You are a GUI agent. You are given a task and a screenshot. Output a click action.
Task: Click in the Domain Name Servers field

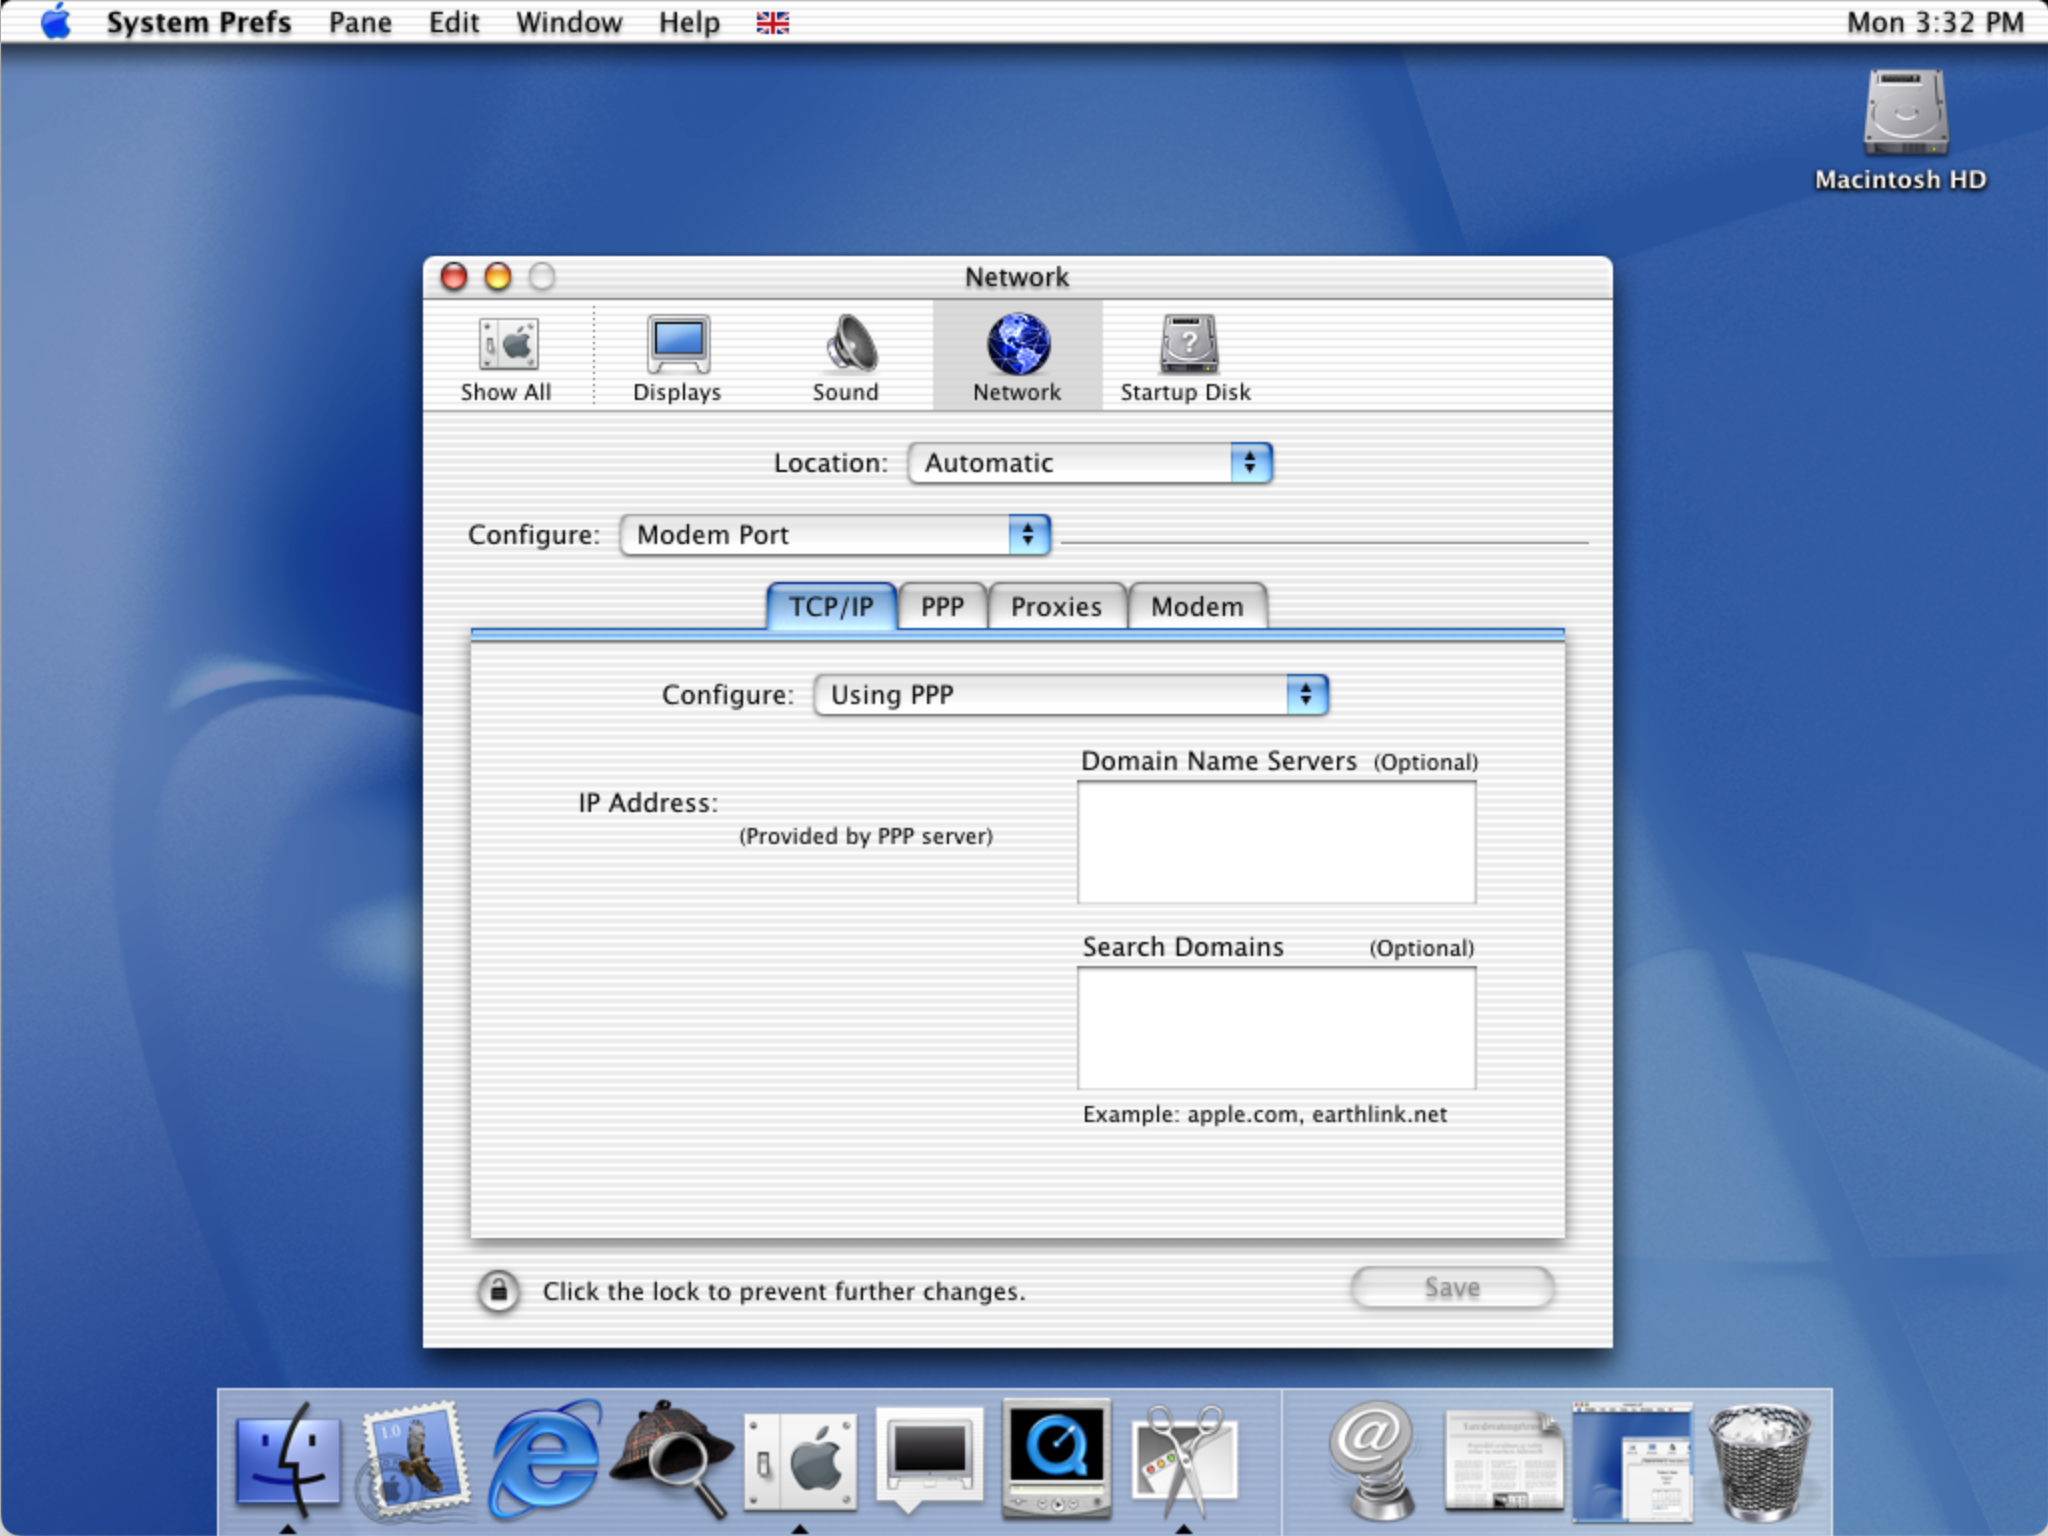coord(1276,842)
